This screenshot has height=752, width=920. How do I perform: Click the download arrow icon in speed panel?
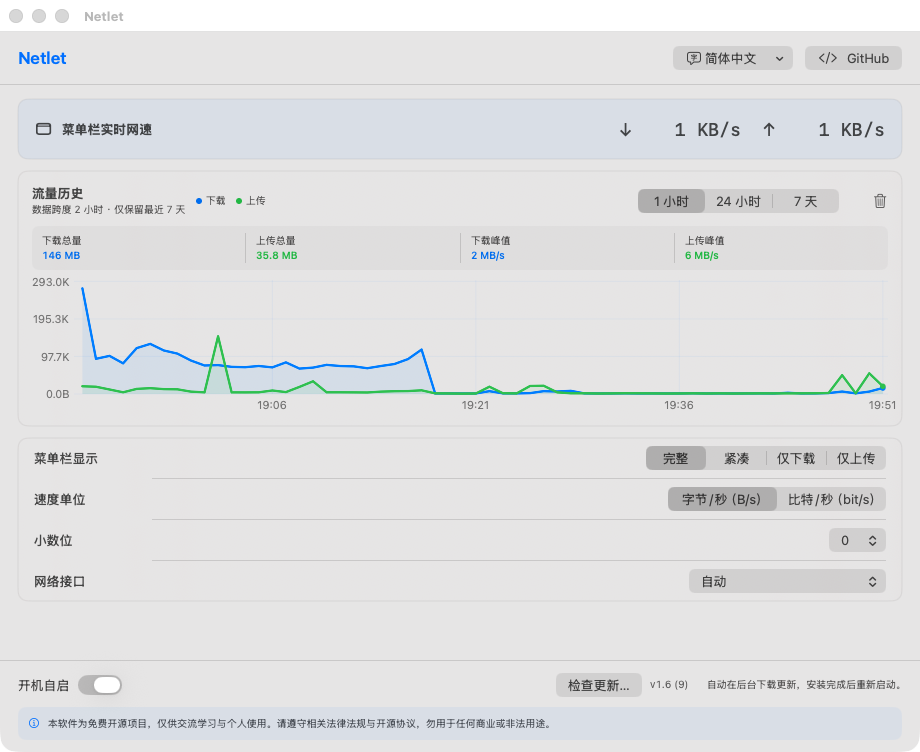(625, 130)
